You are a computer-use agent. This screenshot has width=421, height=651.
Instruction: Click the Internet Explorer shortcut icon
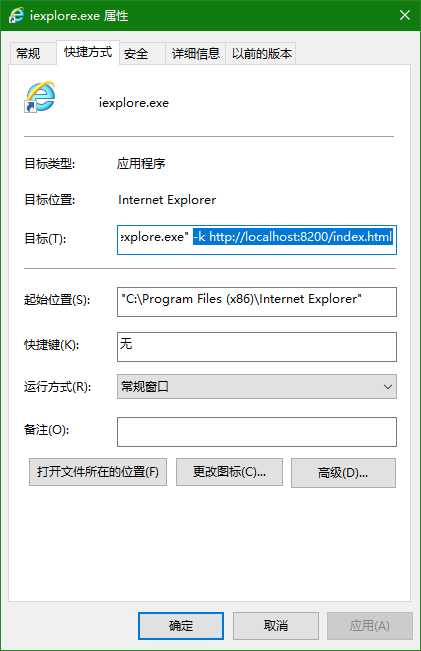pyautogui.click(x=39, y=97)
